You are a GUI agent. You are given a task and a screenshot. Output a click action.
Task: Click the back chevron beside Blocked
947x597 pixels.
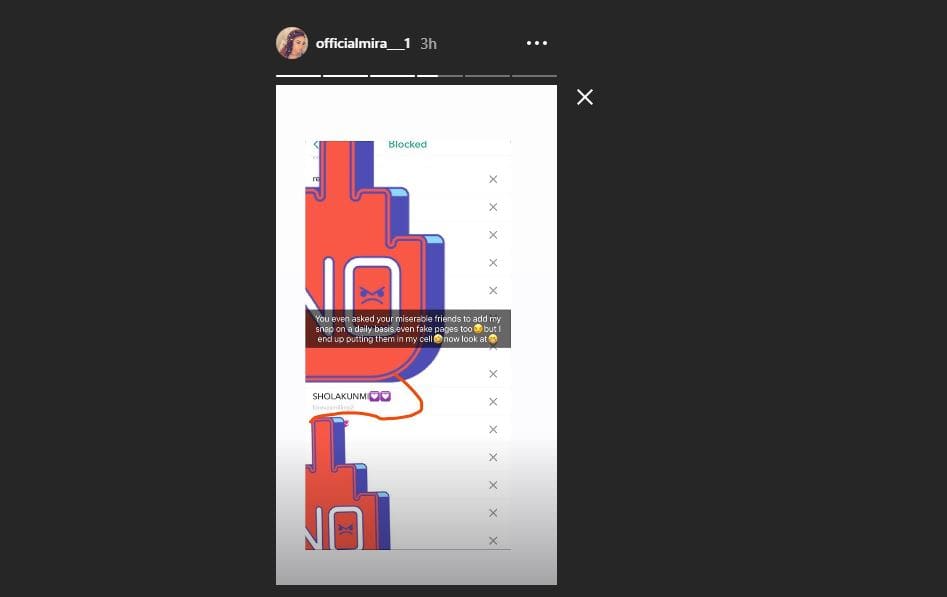(x=315, y=145)
